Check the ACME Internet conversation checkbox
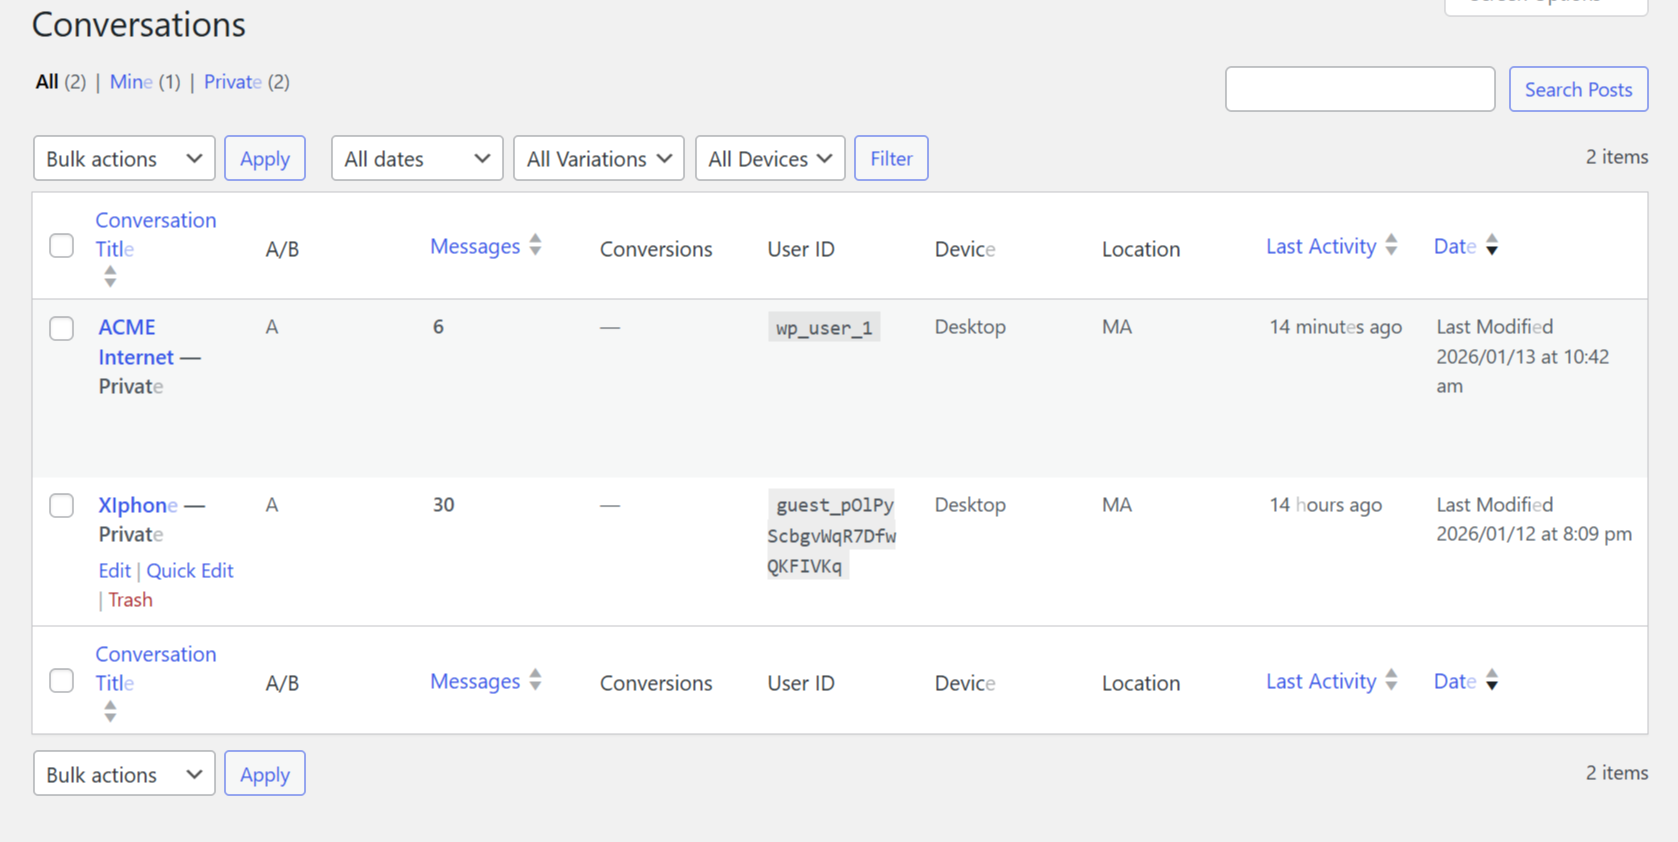The image size is (1678, 842). coord(62,328)
